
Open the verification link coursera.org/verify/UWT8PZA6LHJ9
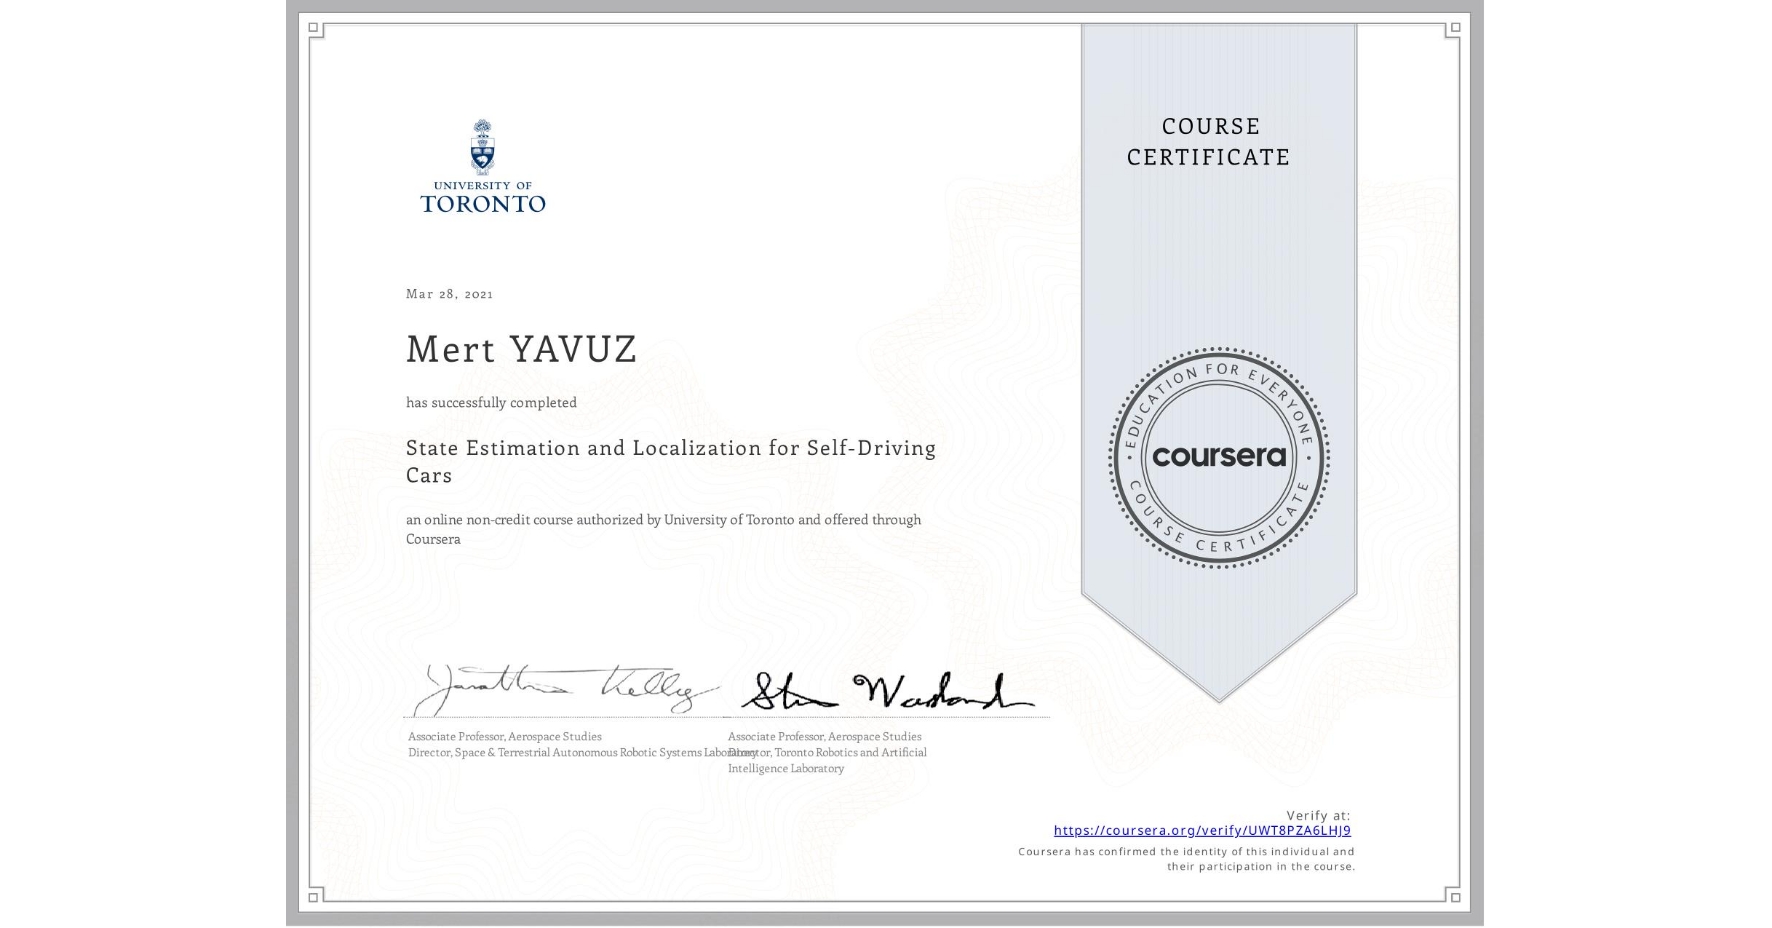(1203, 830)
